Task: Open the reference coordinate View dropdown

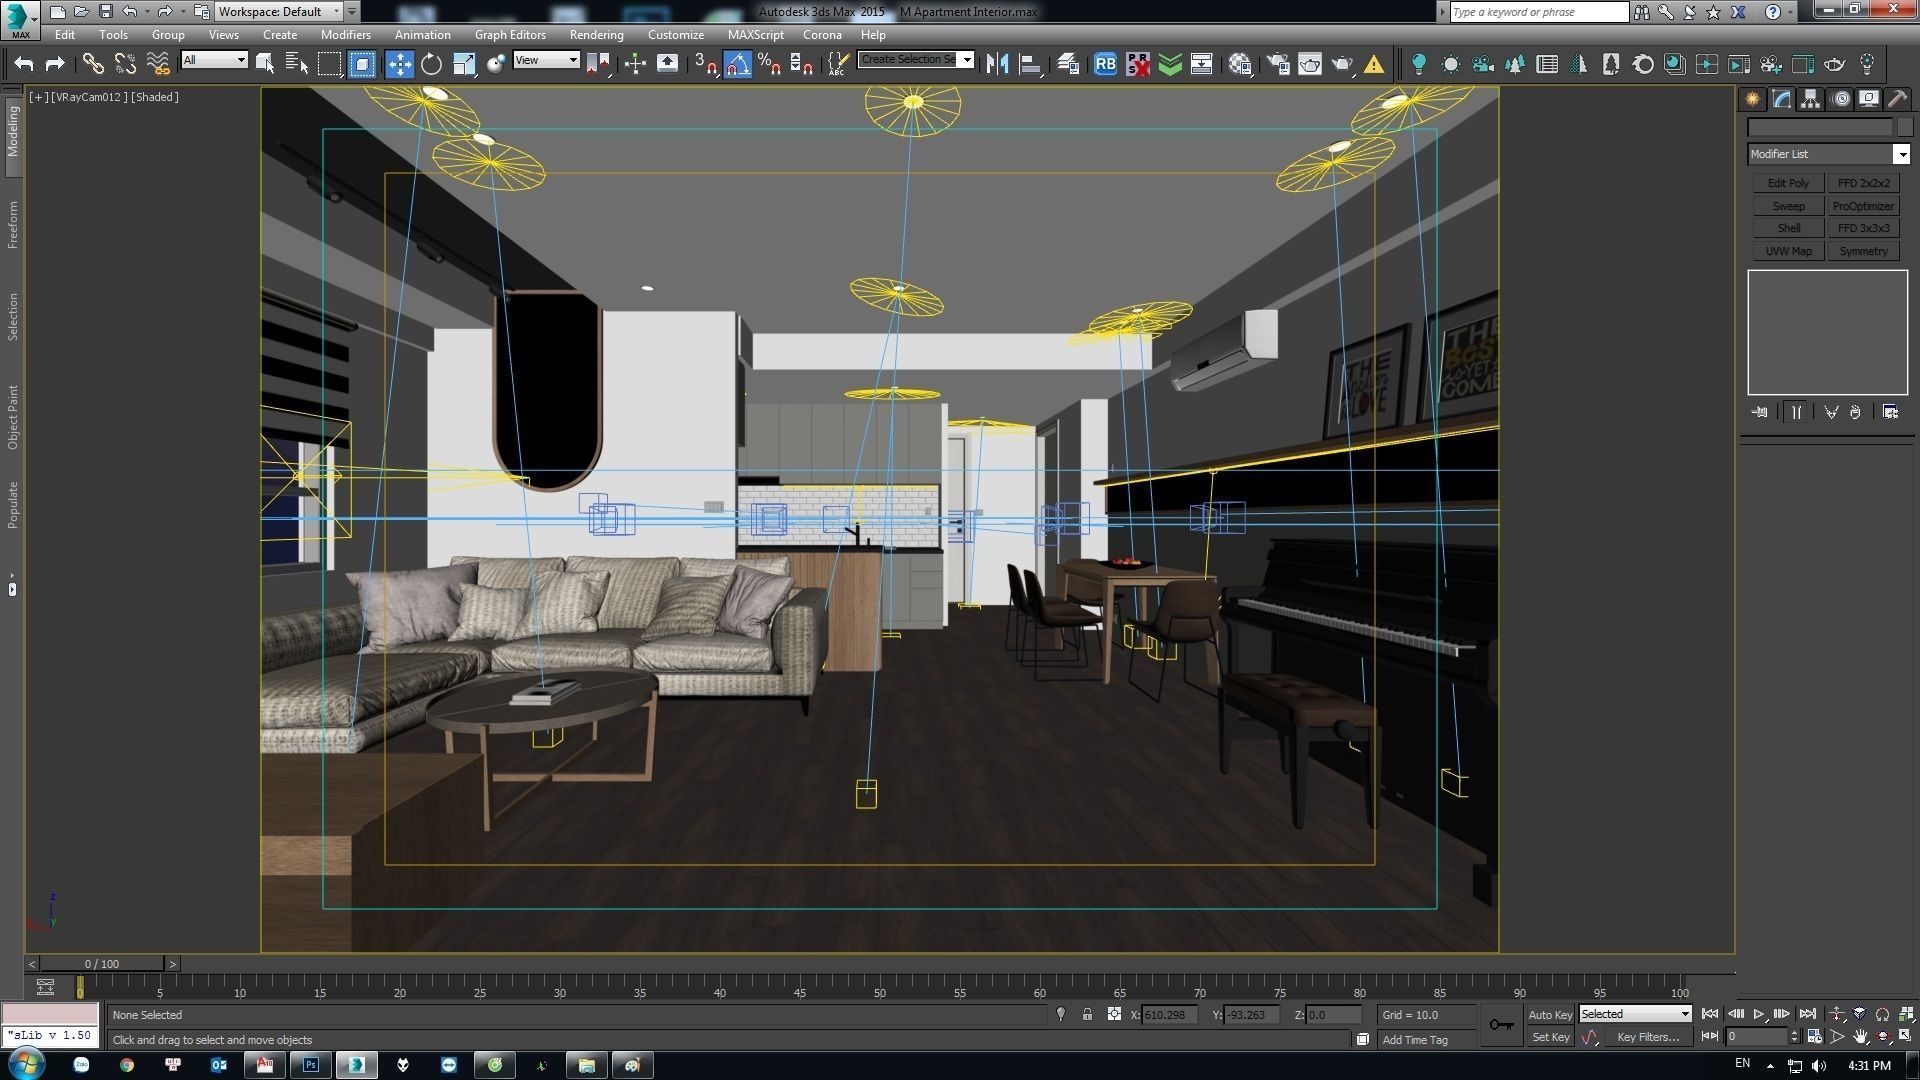Action: (546, 60)
